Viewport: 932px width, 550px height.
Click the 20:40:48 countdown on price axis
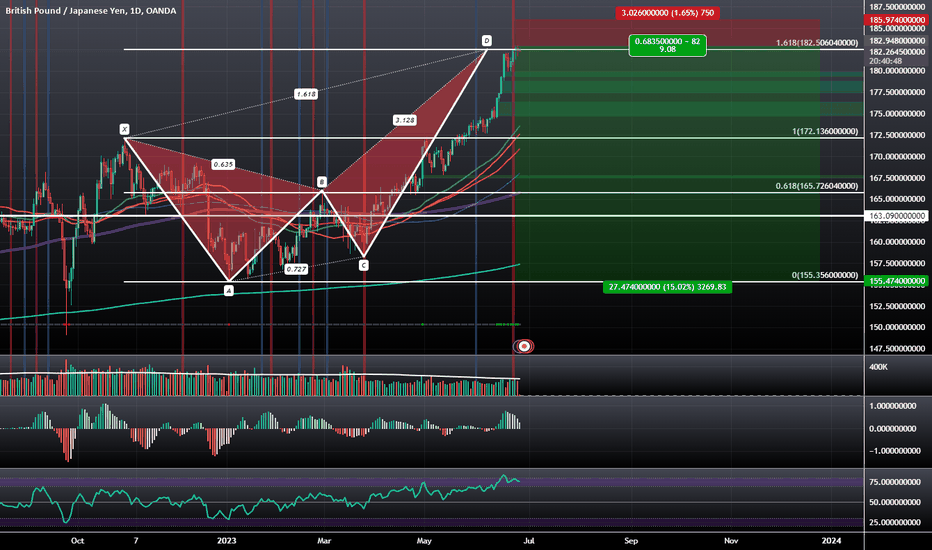885,61
